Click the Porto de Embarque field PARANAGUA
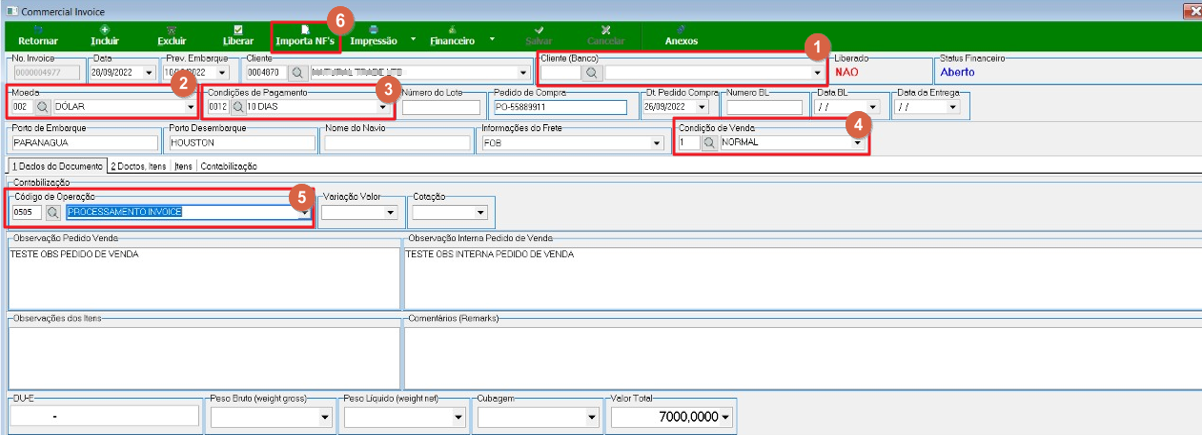The height and width of the screenshot is (435, 1202). coord(84,143)
